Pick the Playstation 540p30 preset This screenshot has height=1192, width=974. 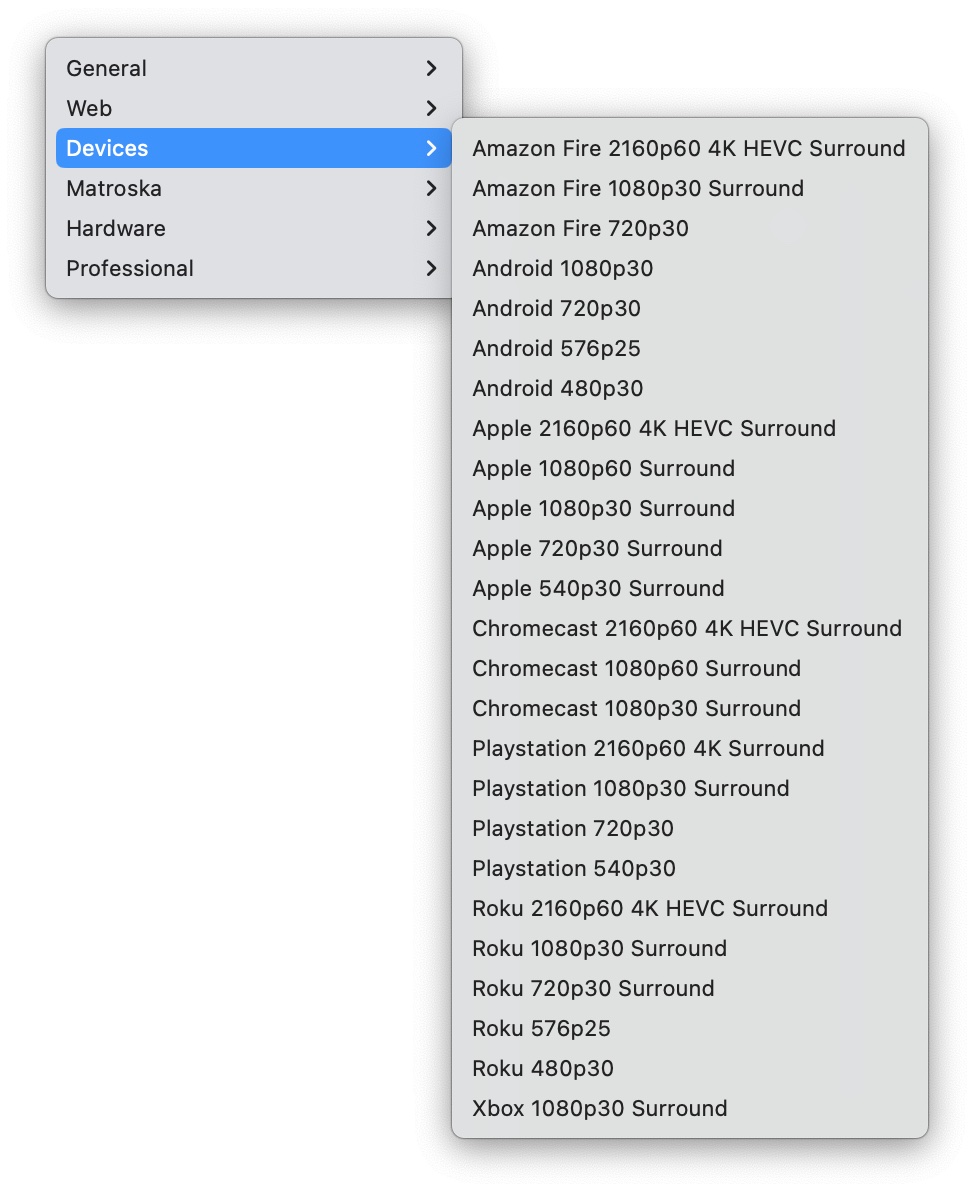pyautogui.click(x=689, y=868)
